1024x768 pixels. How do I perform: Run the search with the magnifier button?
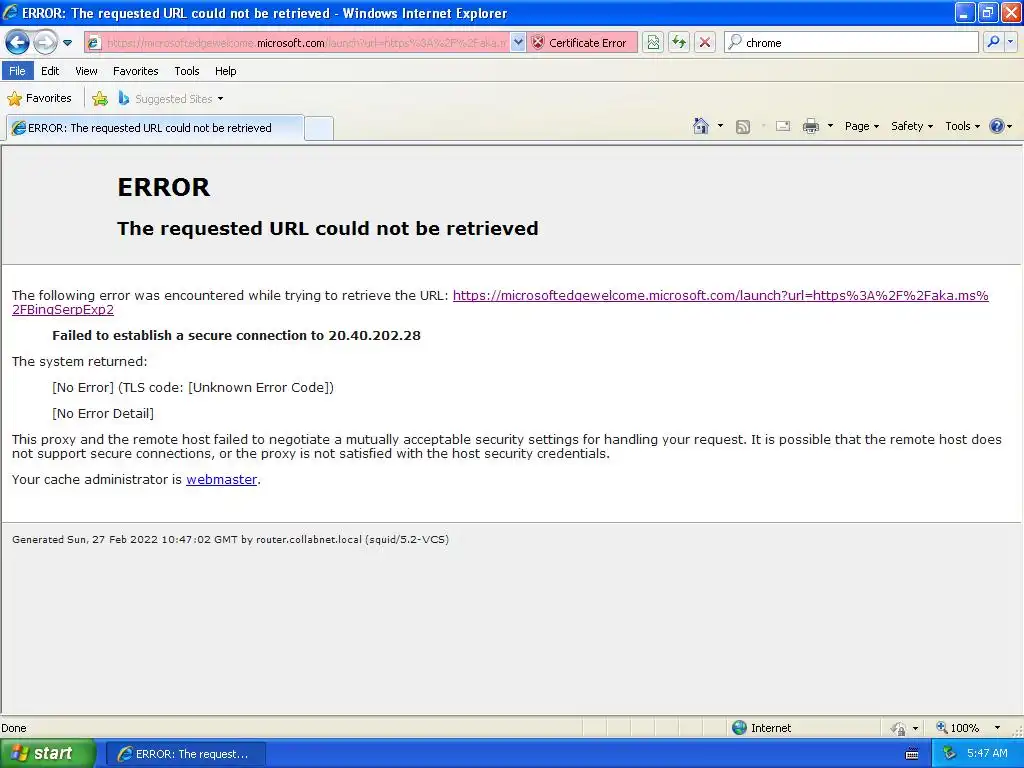point(993,42)
